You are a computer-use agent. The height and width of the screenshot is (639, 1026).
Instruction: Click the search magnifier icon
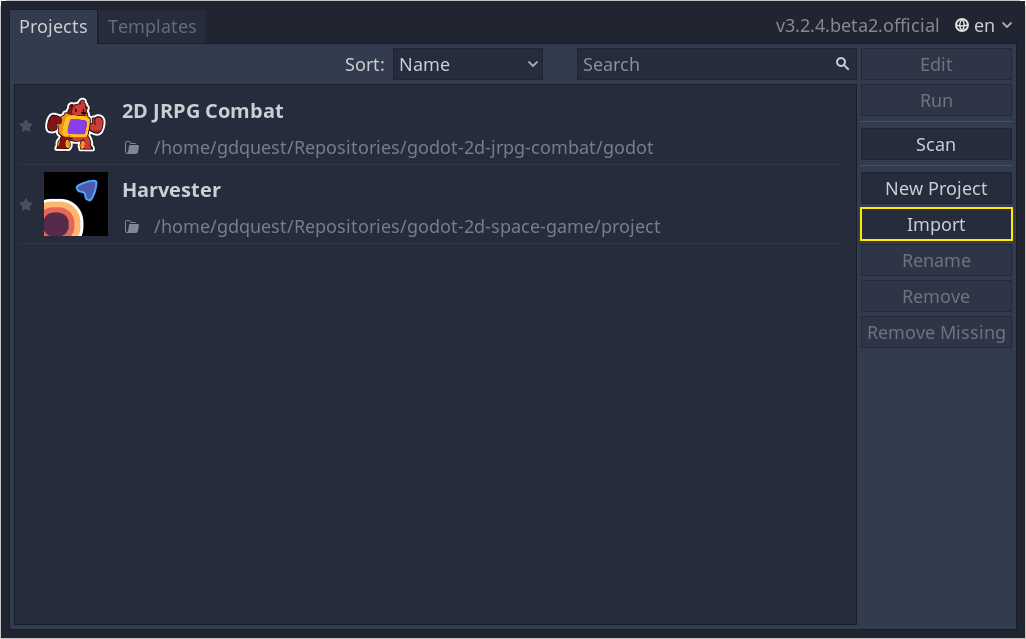click(x=842, y=64)
